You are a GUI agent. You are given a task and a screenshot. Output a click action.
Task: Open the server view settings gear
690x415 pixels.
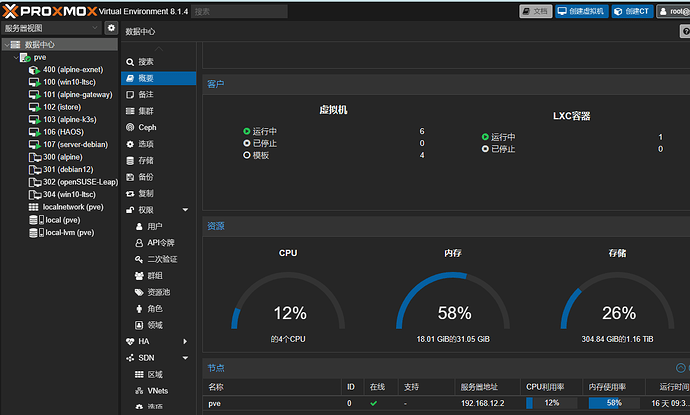pos(111,28)
